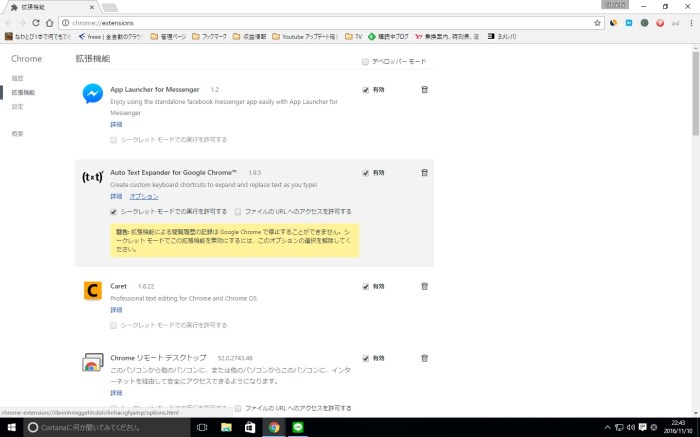Click the red circle extension icon in toolbar
Screen dimensions: 700x437
coord(660,23)
